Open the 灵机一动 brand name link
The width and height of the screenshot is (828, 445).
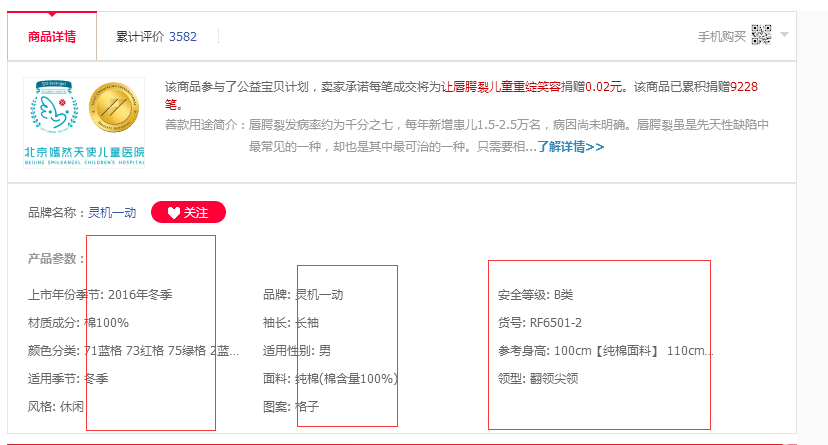(112, 213)
